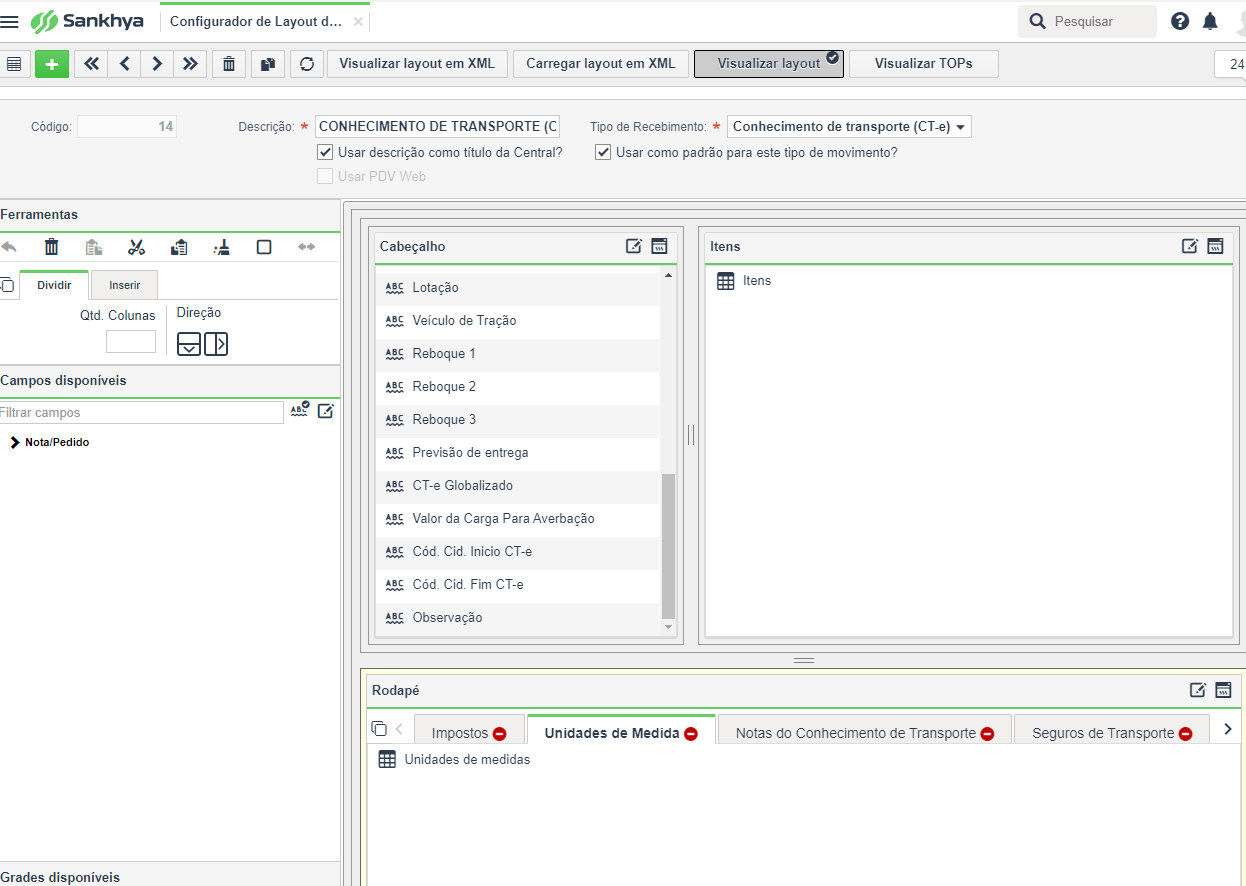Image resolution: width=1246 pixels, height=886 pixels.
Task: Open the help question mark icon
Action: [1180, 21]
